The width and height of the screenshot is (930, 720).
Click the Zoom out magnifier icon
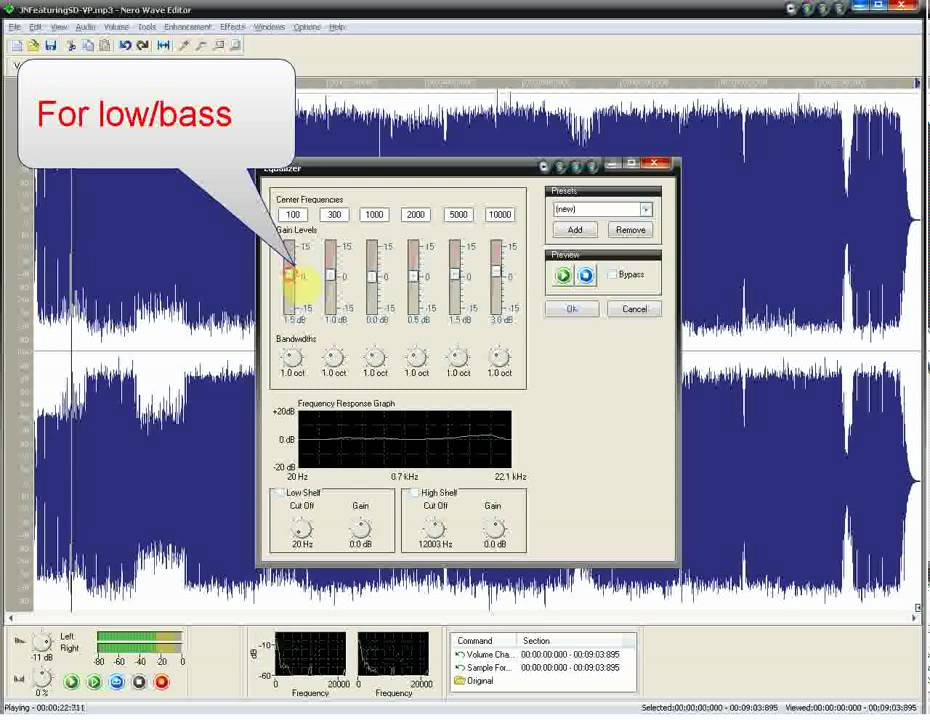(201, 46)
